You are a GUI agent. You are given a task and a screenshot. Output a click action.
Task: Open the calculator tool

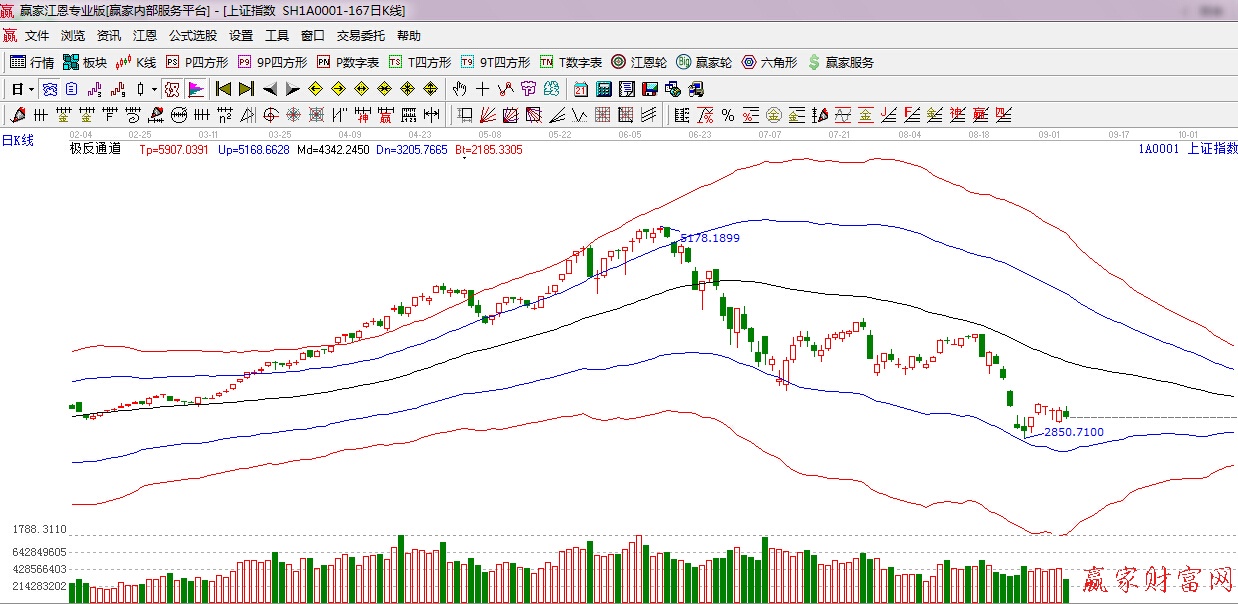[604, 89]
